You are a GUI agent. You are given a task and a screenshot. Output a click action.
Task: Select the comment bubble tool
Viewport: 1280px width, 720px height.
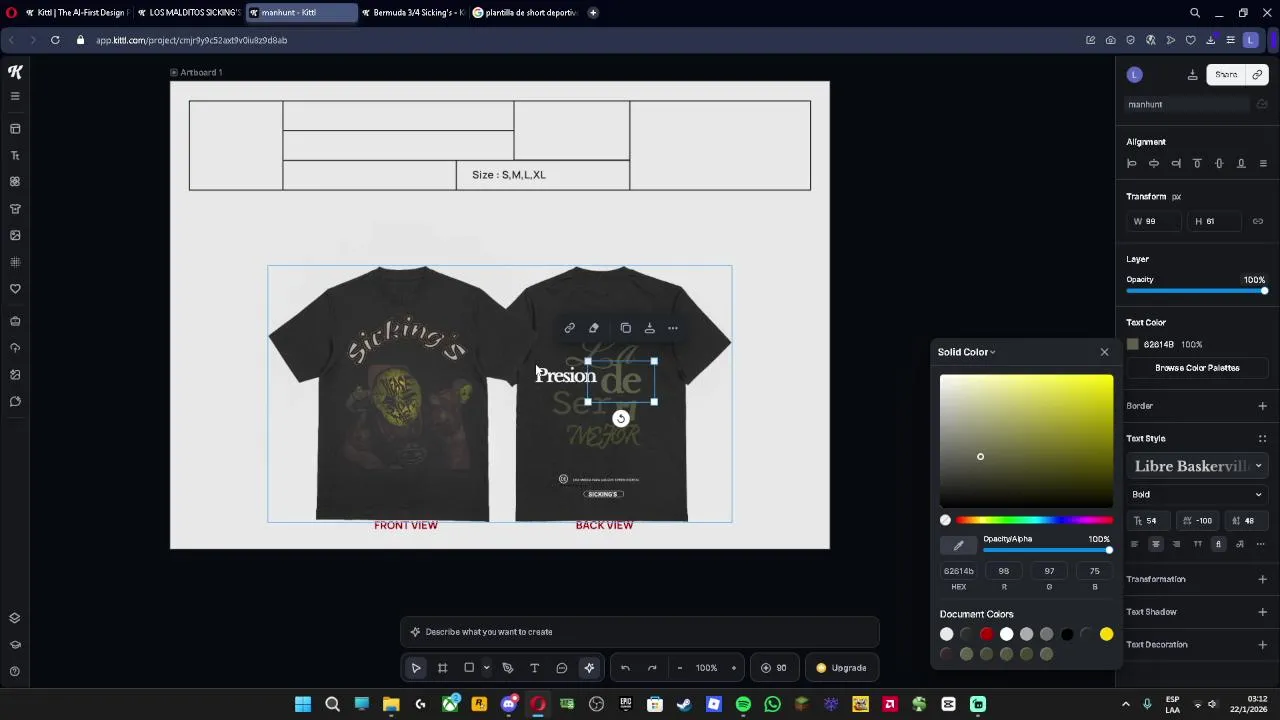562,668
